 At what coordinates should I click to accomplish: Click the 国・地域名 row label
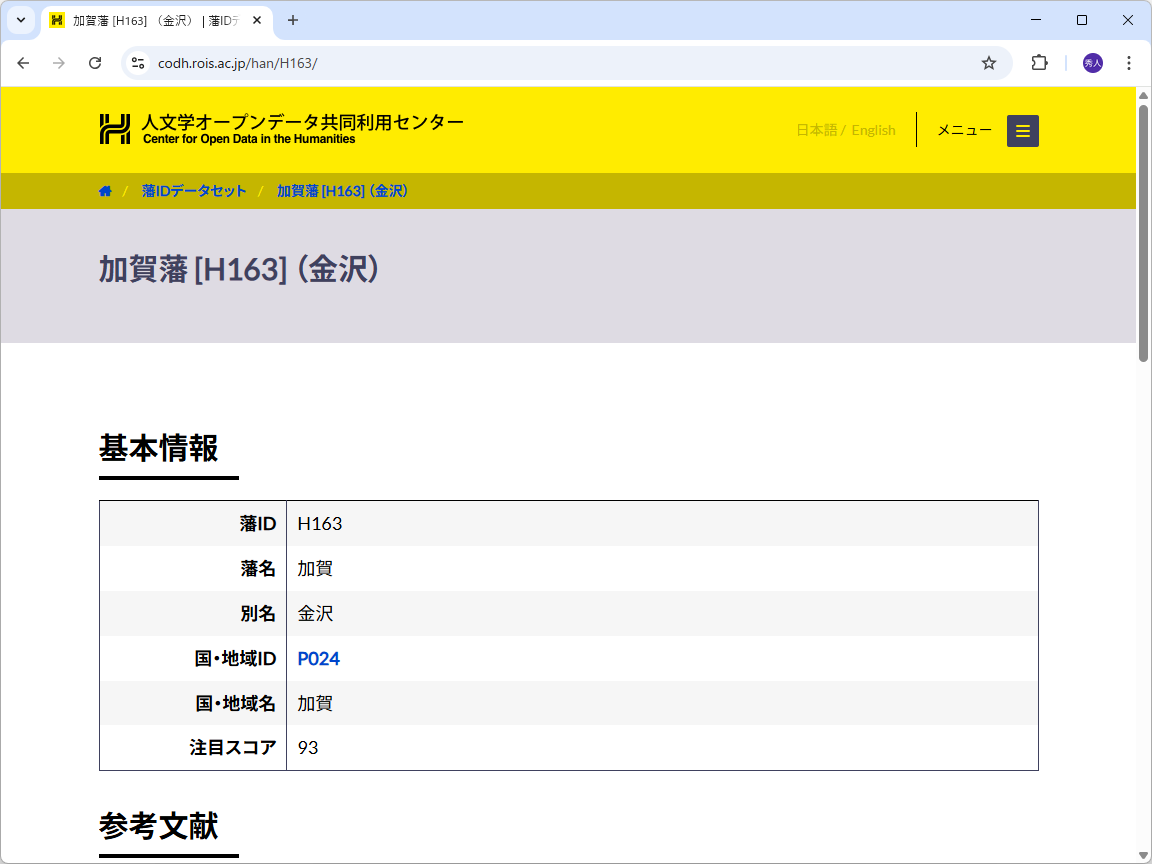tap(235, 703)
